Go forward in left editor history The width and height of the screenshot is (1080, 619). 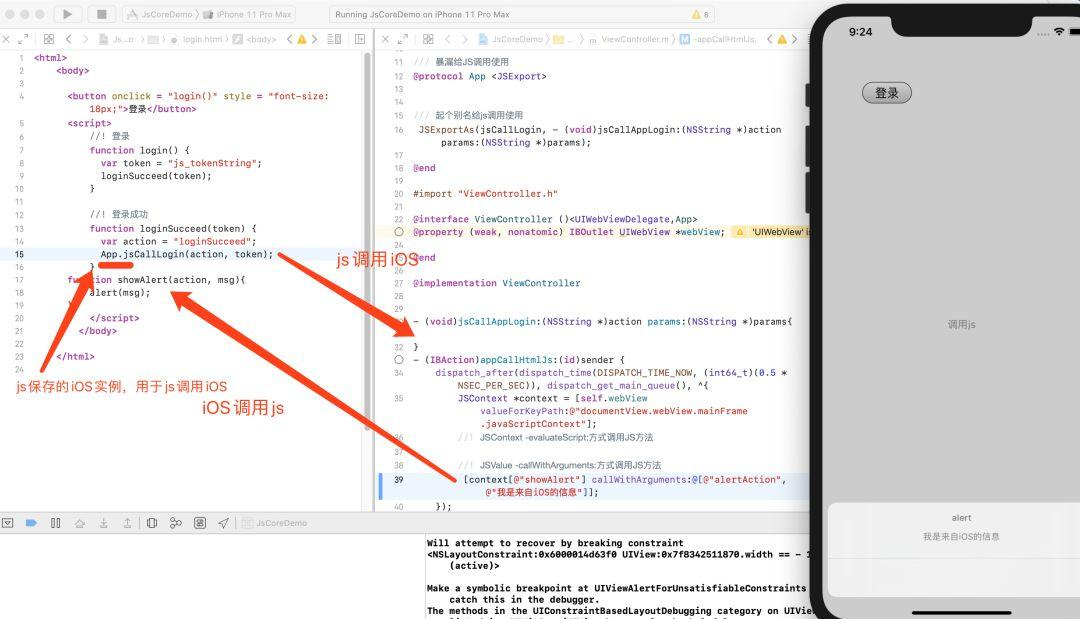(85, 39)
